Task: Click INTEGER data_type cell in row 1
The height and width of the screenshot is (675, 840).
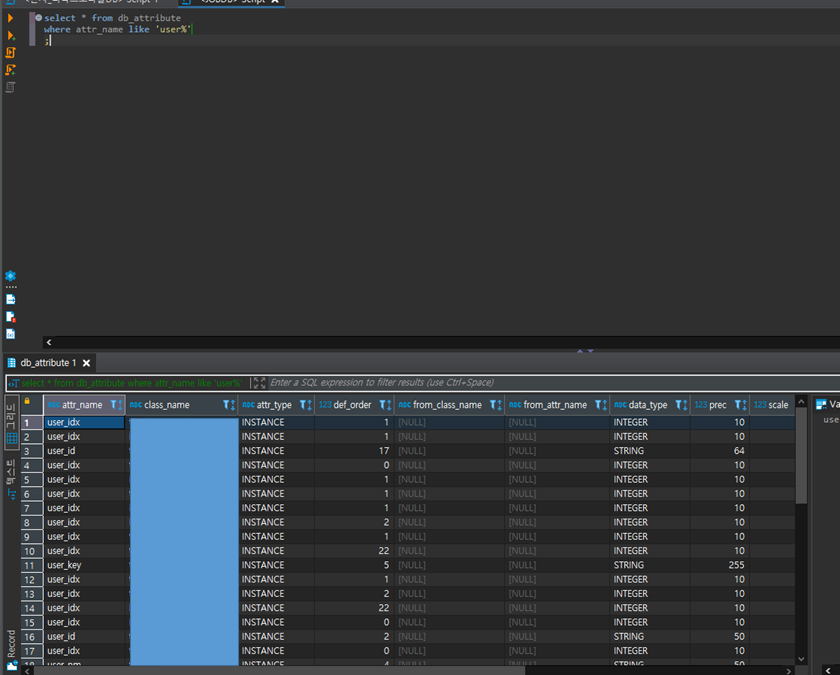Action: [x=650, y=422]
